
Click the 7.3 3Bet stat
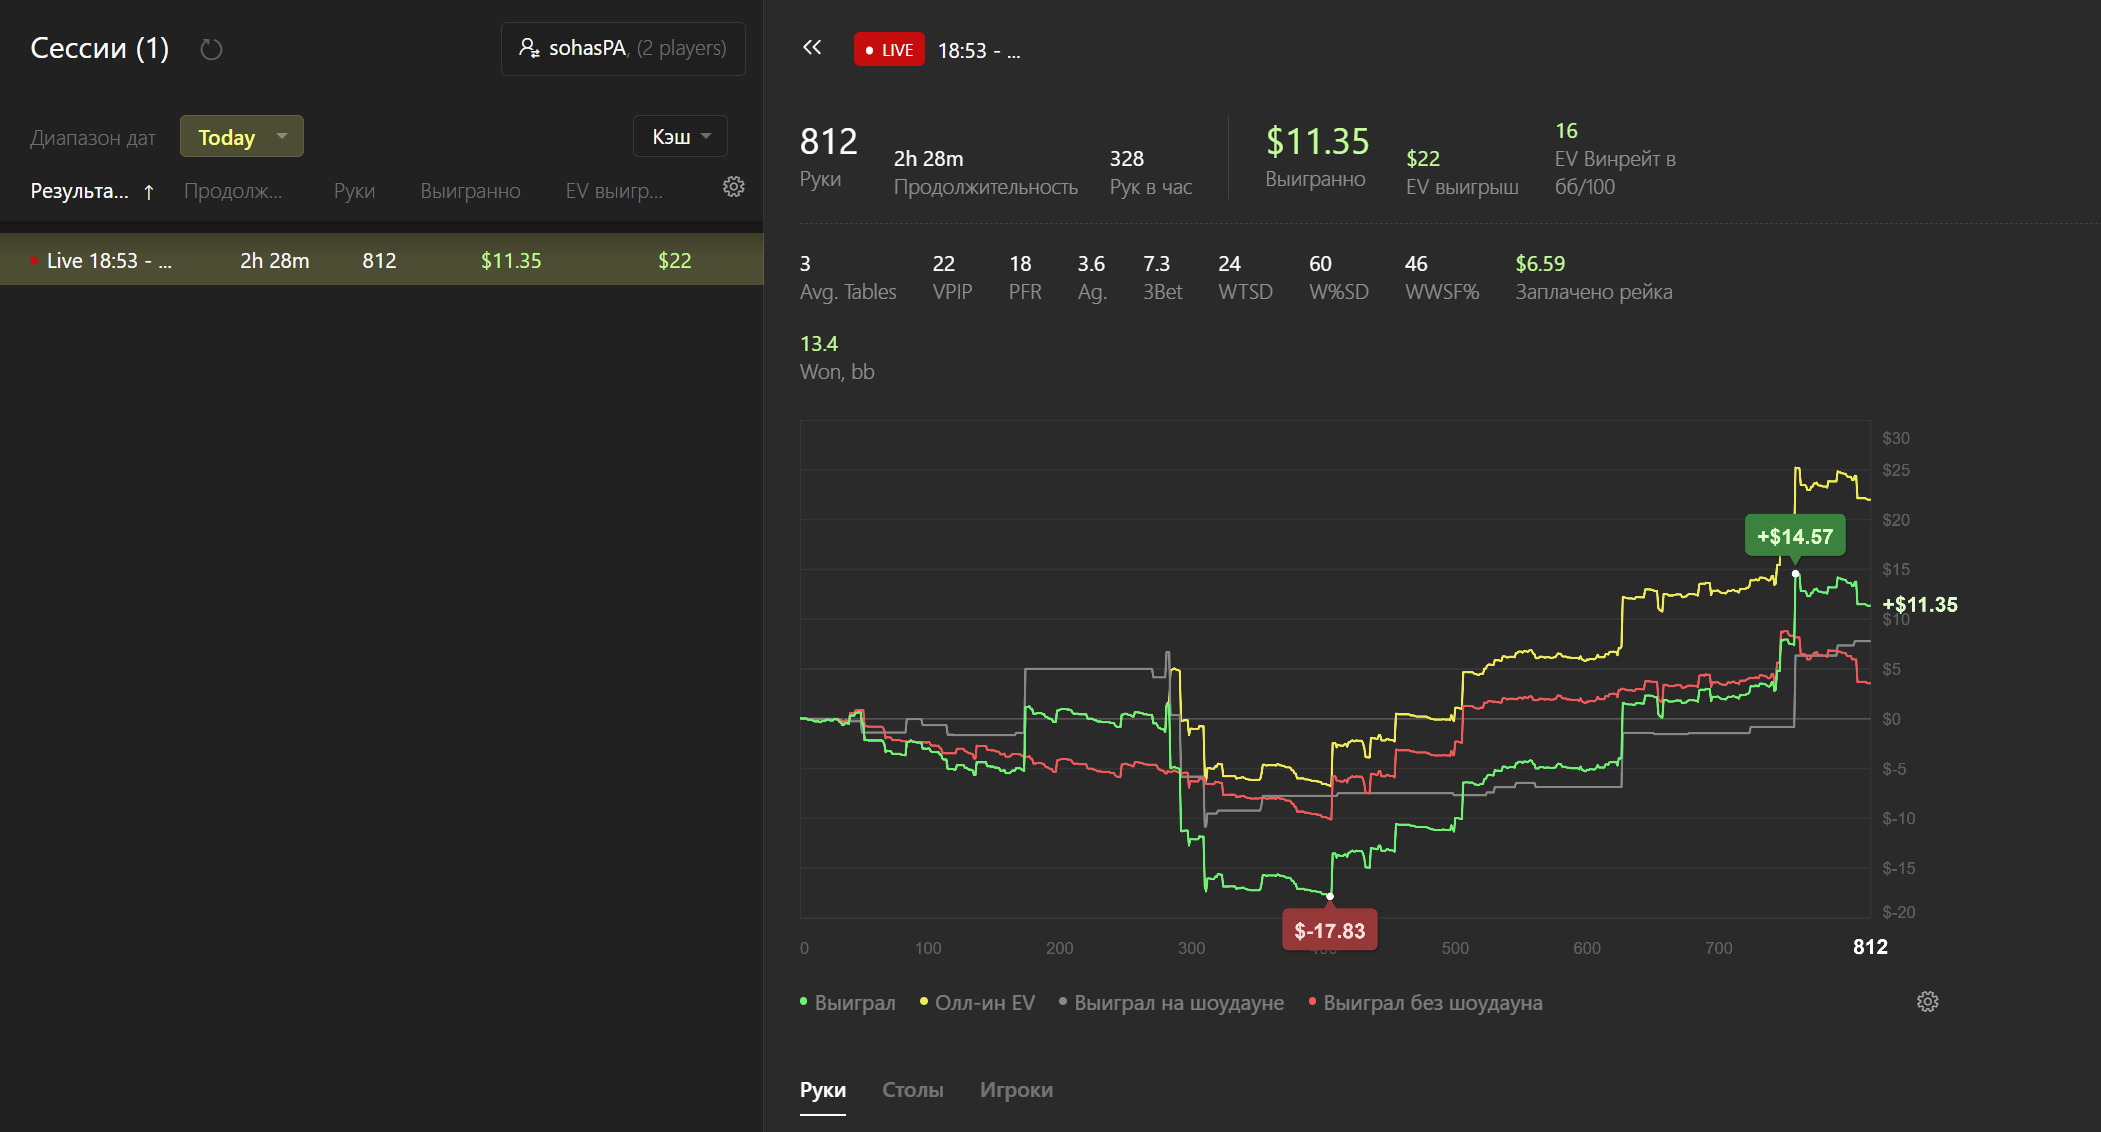coord(1163,278)
